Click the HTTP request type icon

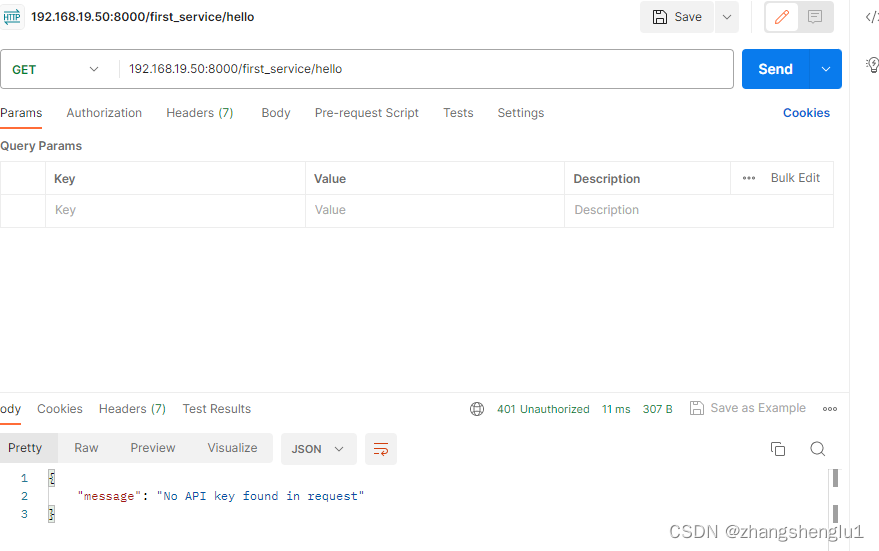click(x=11, y=17)
